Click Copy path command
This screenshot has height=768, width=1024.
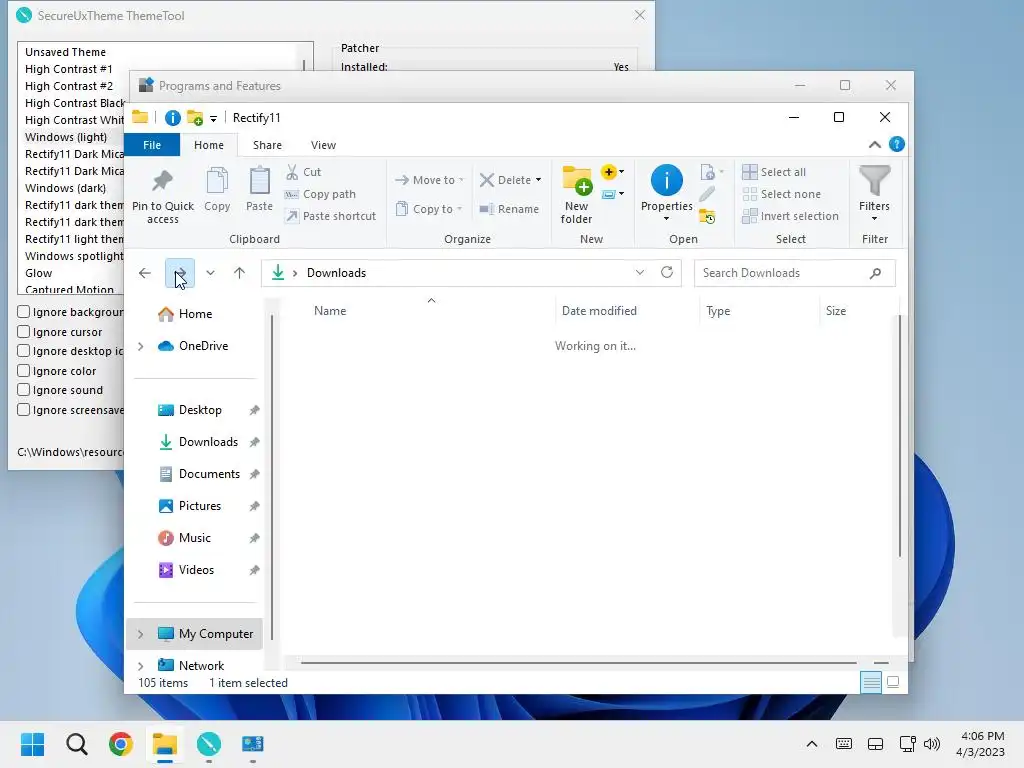pyautogui.click(x=321, y=194)
